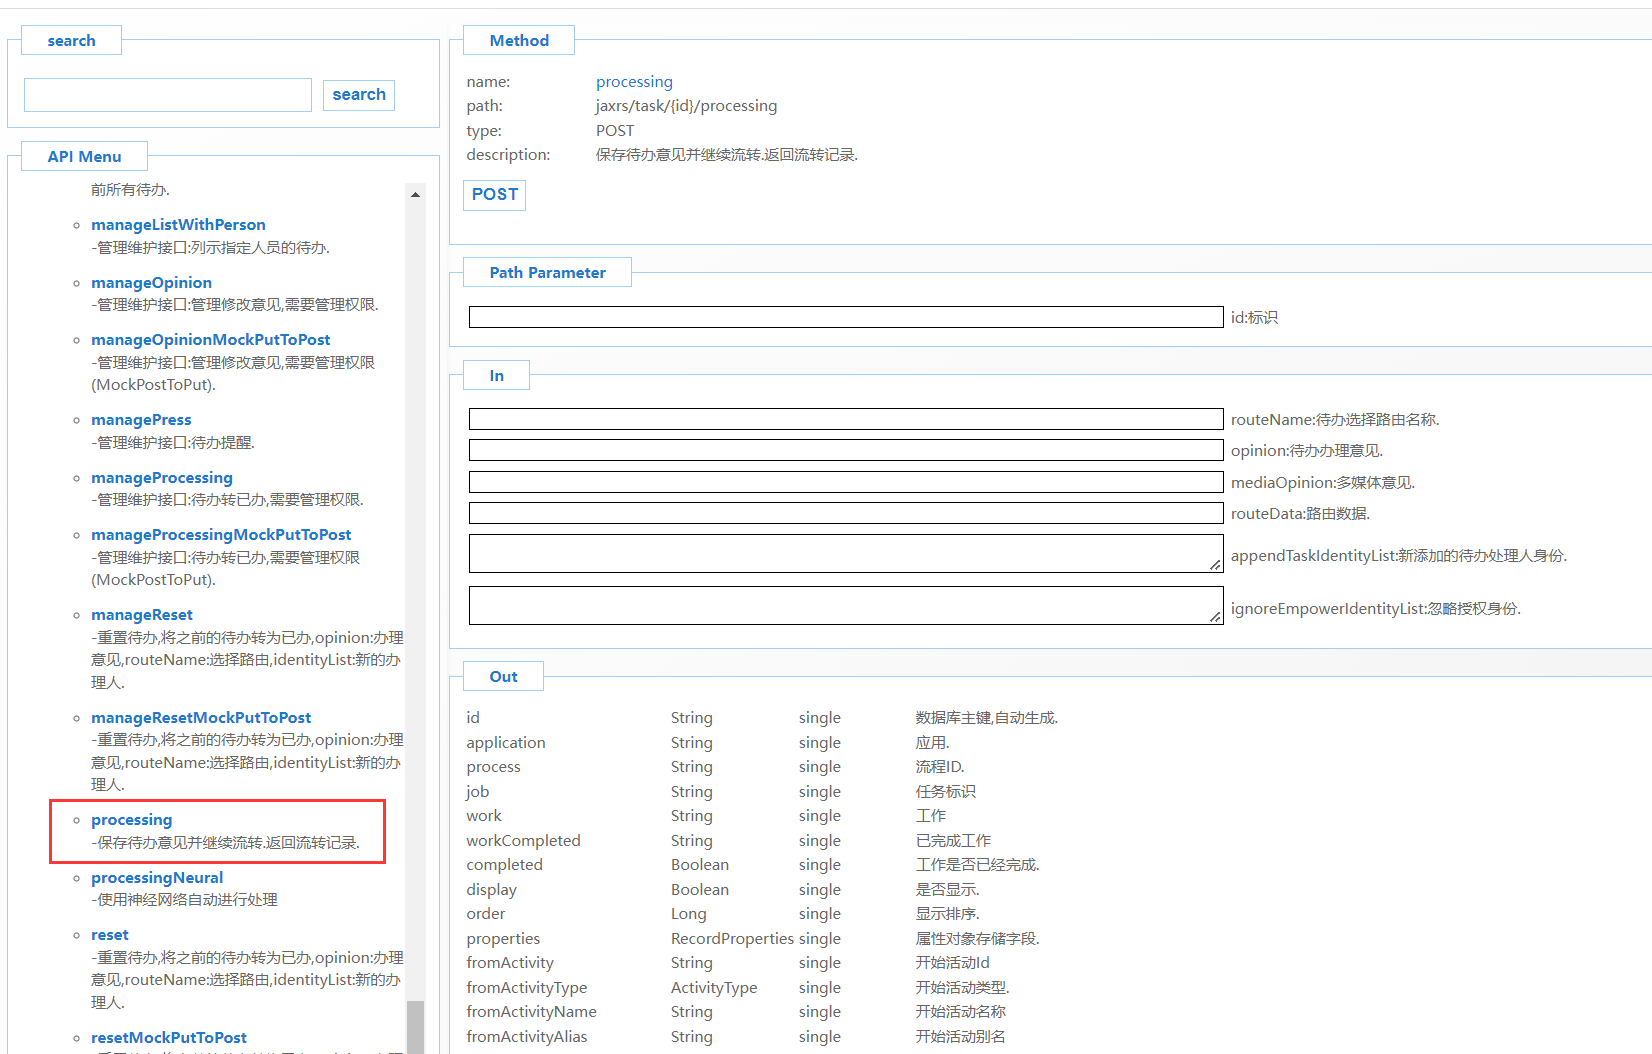Open the manageOpinion API link

click(151, 283)
